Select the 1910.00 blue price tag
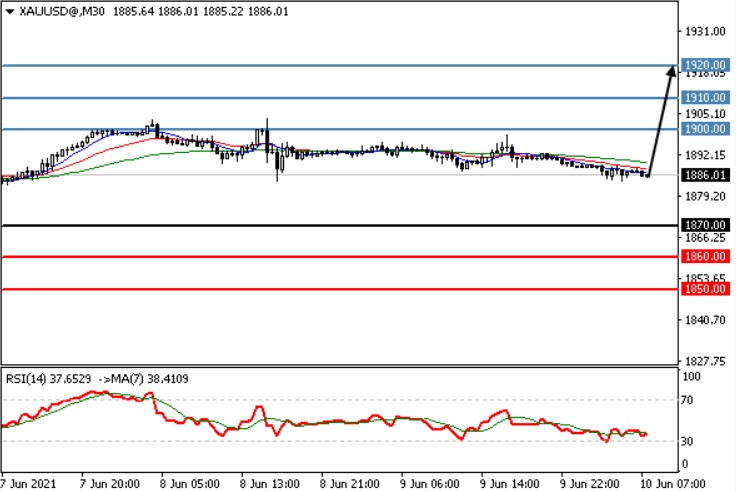This screenshot has width=736, height=492. click(x=704, y=98)
